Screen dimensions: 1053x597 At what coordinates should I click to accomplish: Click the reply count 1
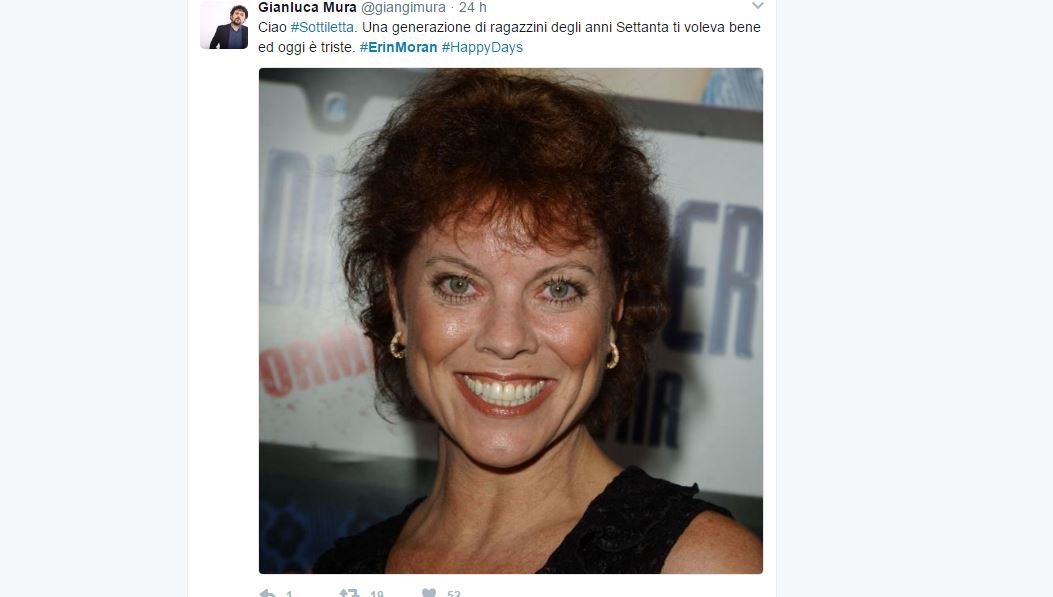pyautogui.click(x=289, y=594)
